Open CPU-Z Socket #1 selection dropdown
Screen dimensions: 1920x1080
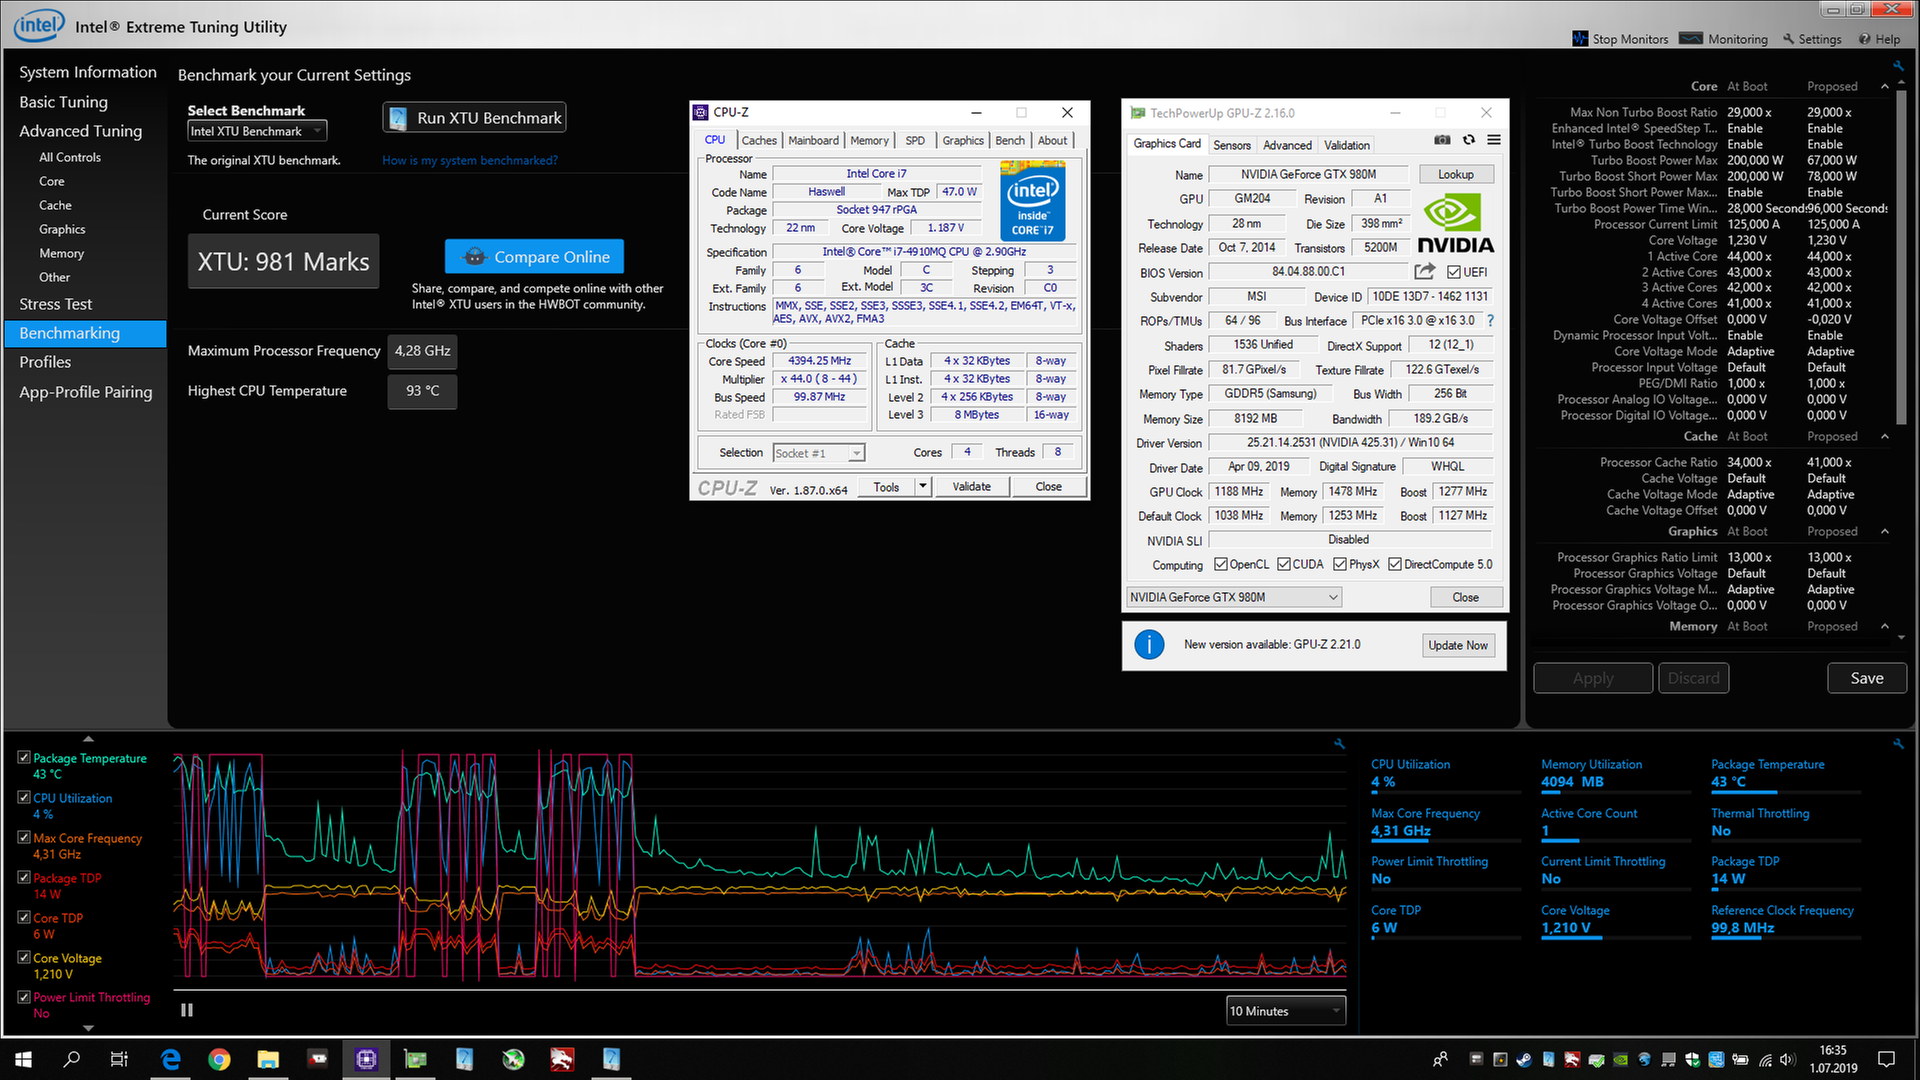pyautogui.click(x=818, y=453)
